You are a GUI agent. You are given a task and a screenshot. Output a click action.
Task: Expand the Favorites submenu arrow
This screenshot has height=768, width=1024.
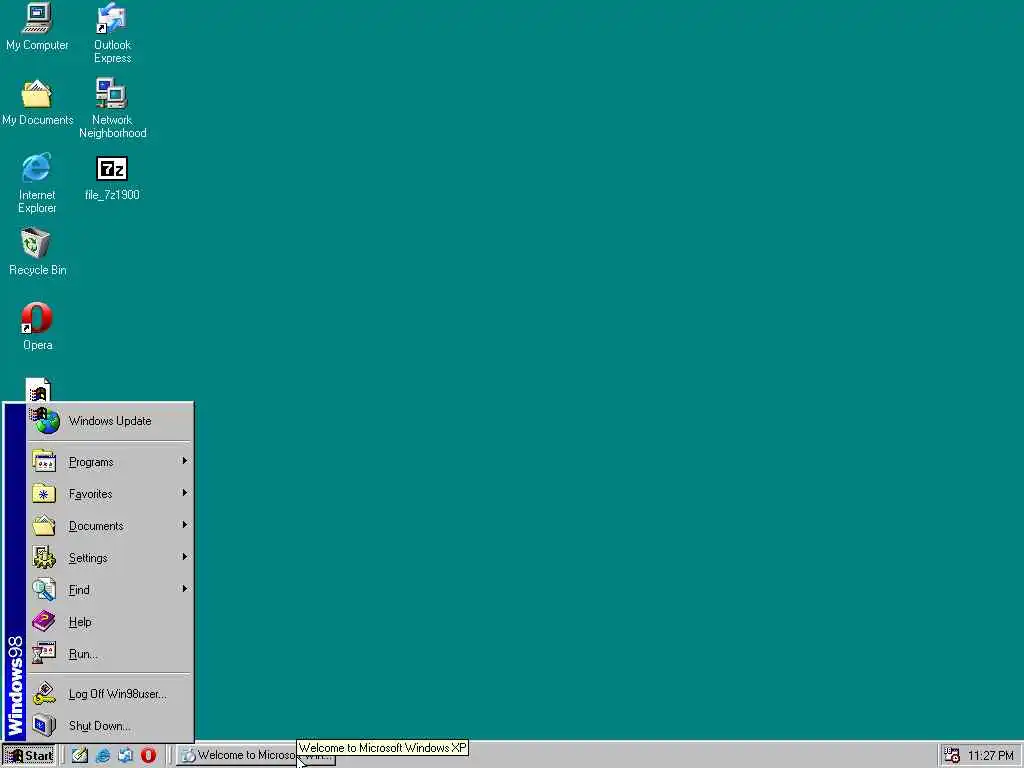[x=185, y=493]
